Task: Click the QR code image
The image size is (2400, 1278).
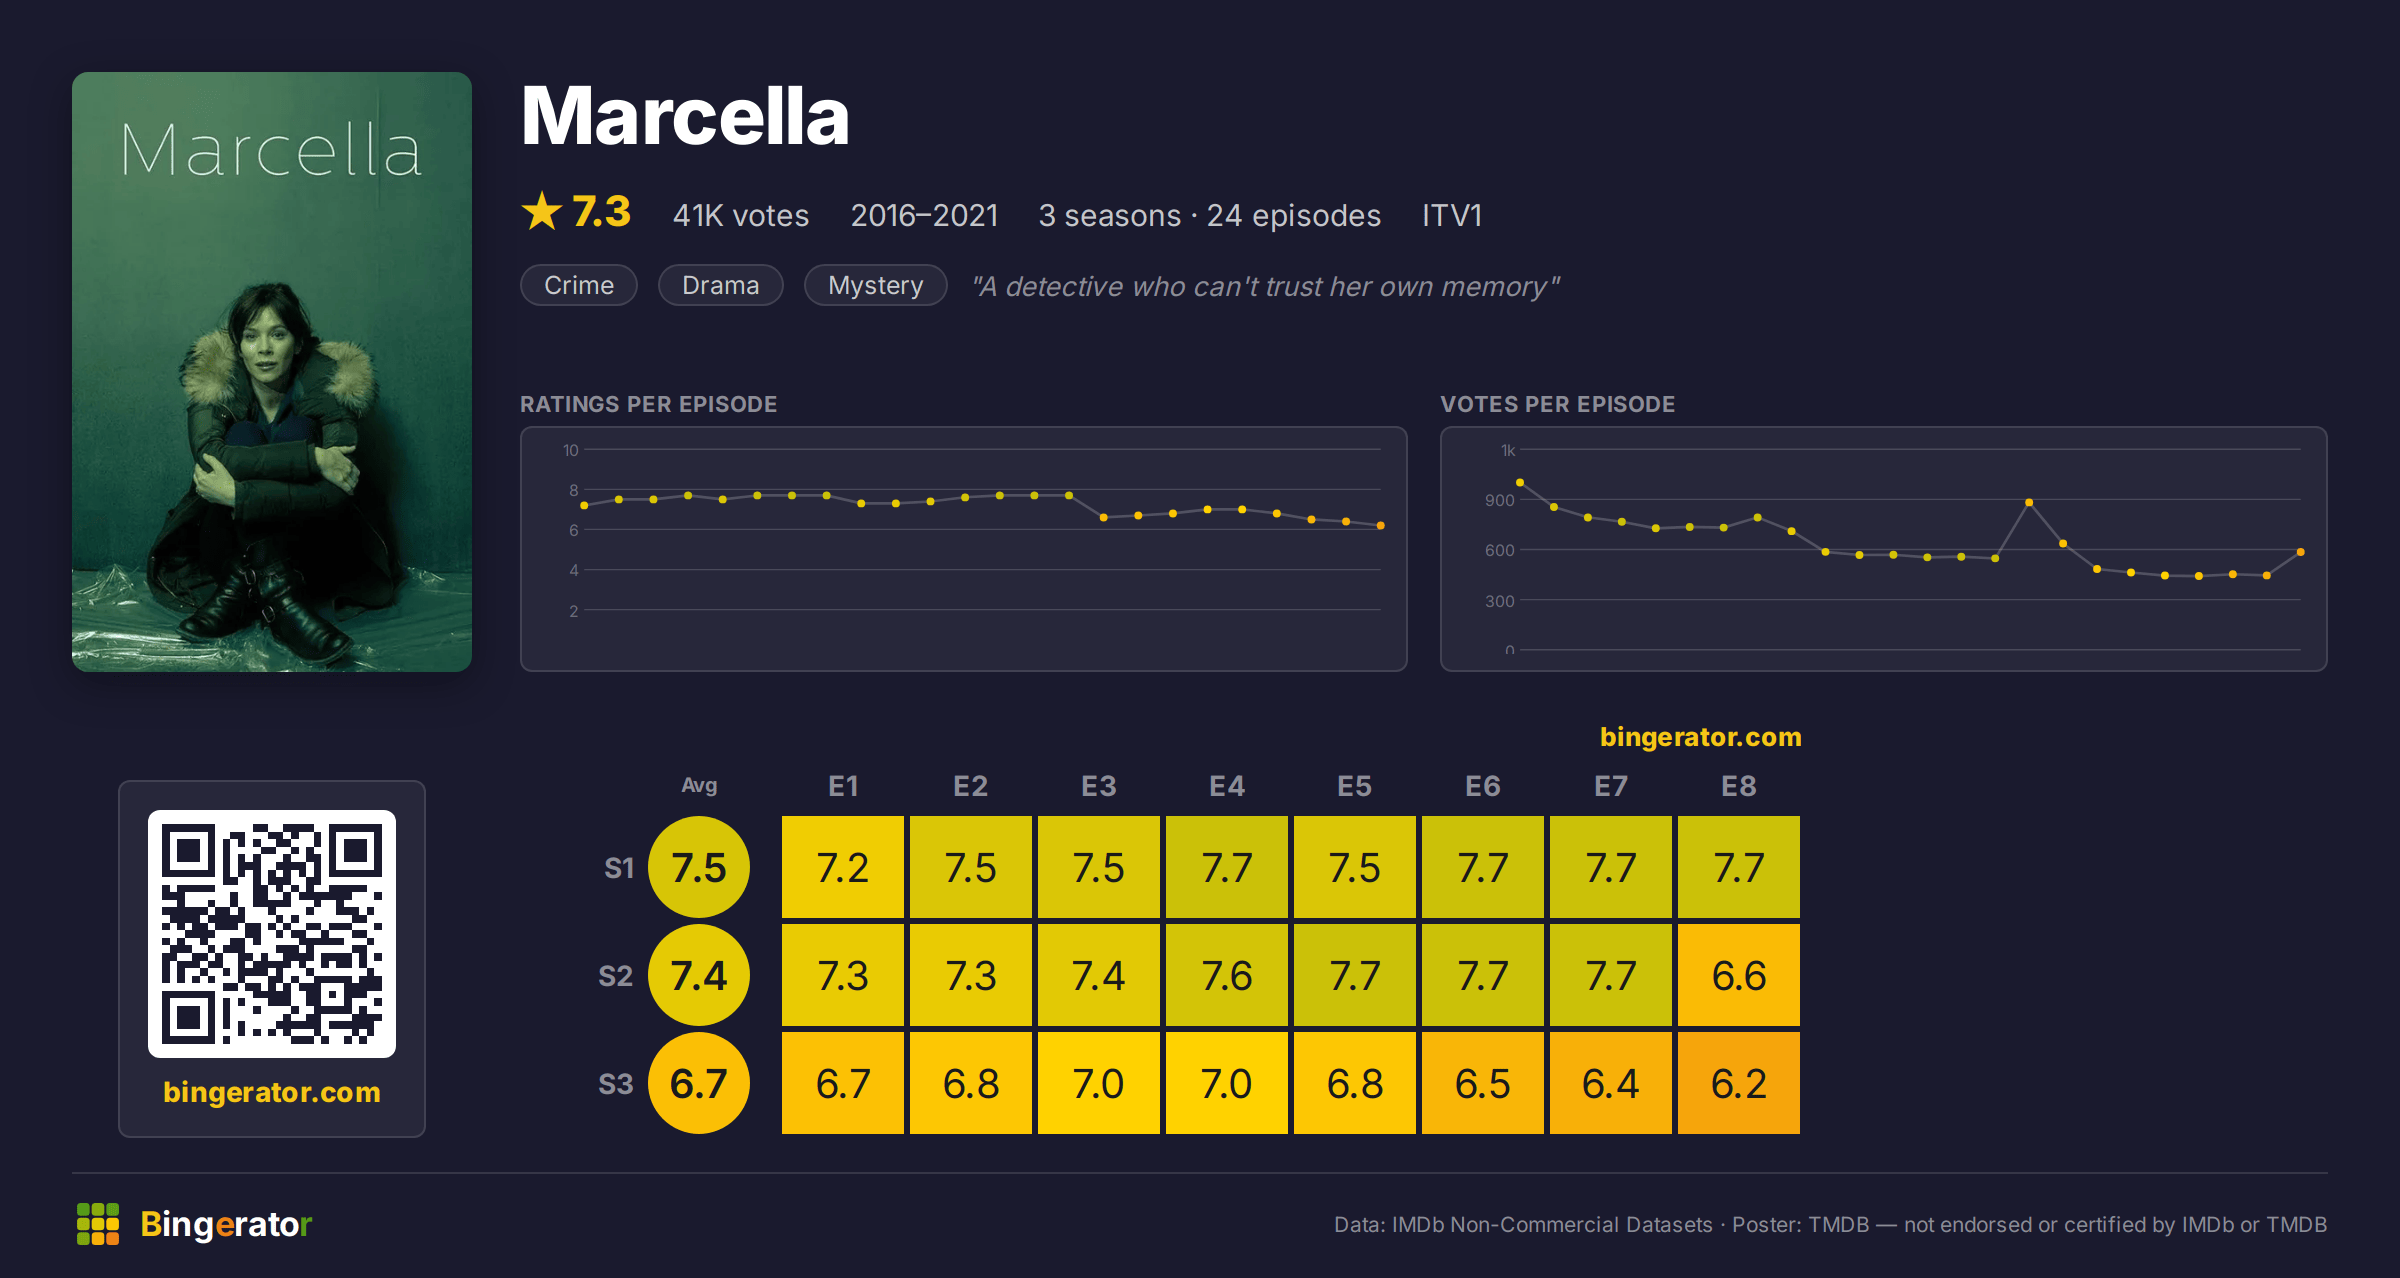Action: point(272,934)
